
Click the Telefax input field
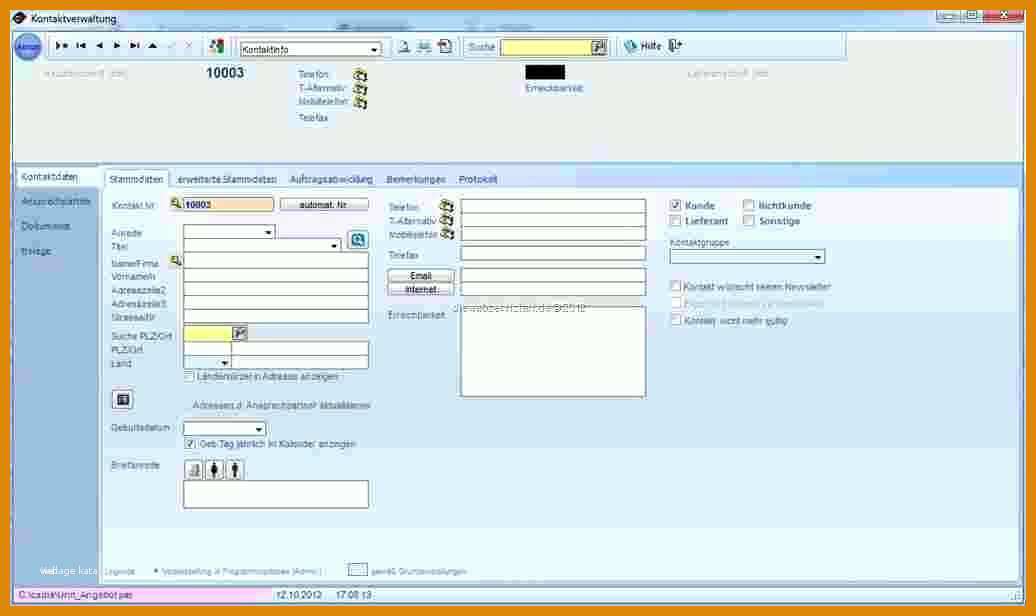tap(553, 254)
